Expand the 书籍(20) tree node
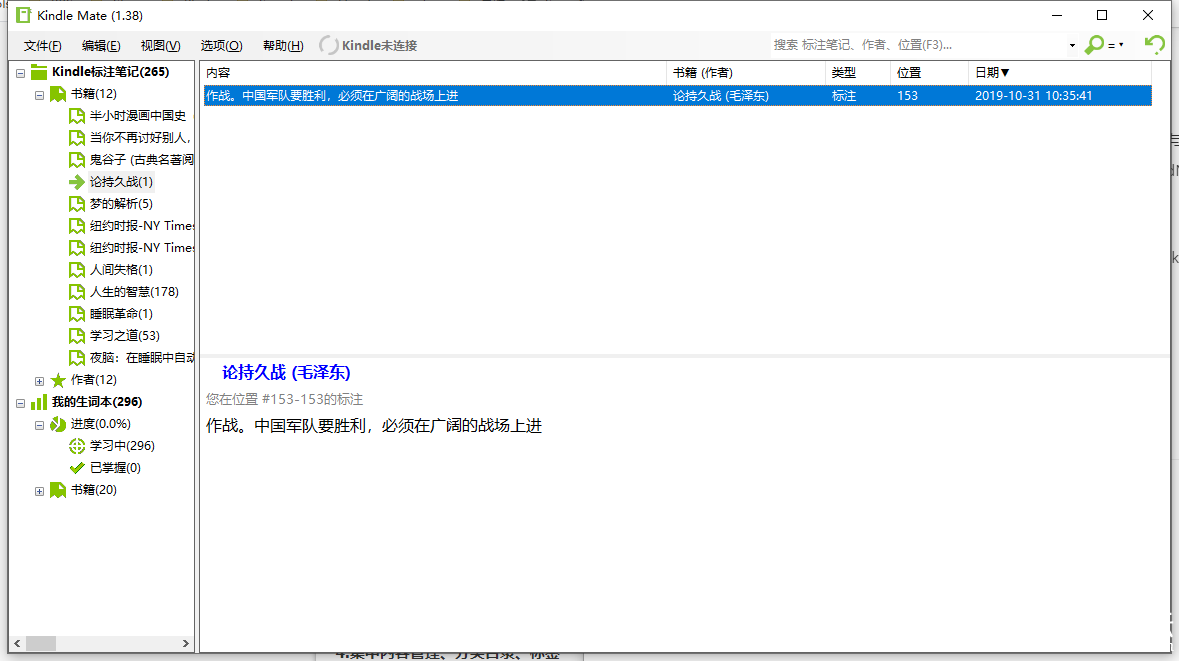The image size is (1179, 661). point(39,491)
